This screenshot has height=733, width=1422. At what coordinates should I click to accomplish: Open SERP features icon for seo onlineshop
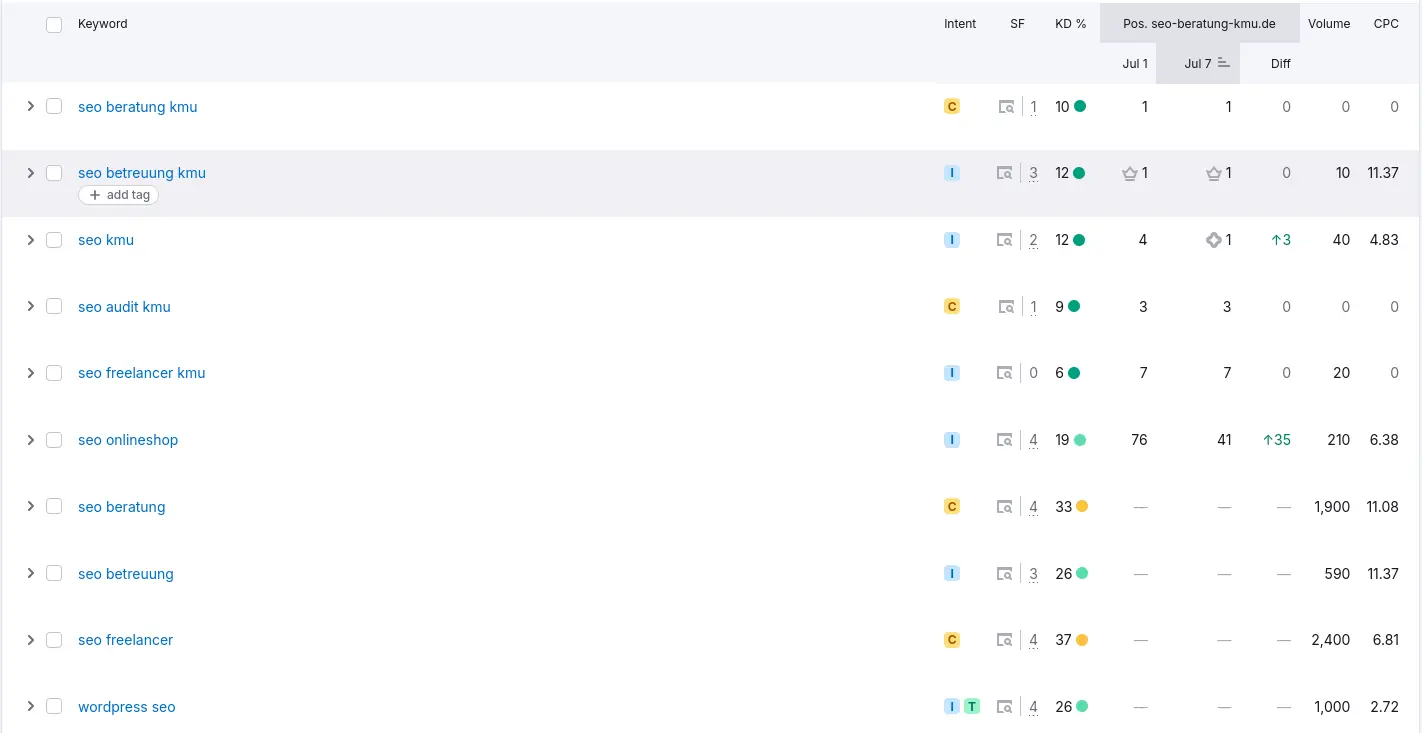(1004, 440)
